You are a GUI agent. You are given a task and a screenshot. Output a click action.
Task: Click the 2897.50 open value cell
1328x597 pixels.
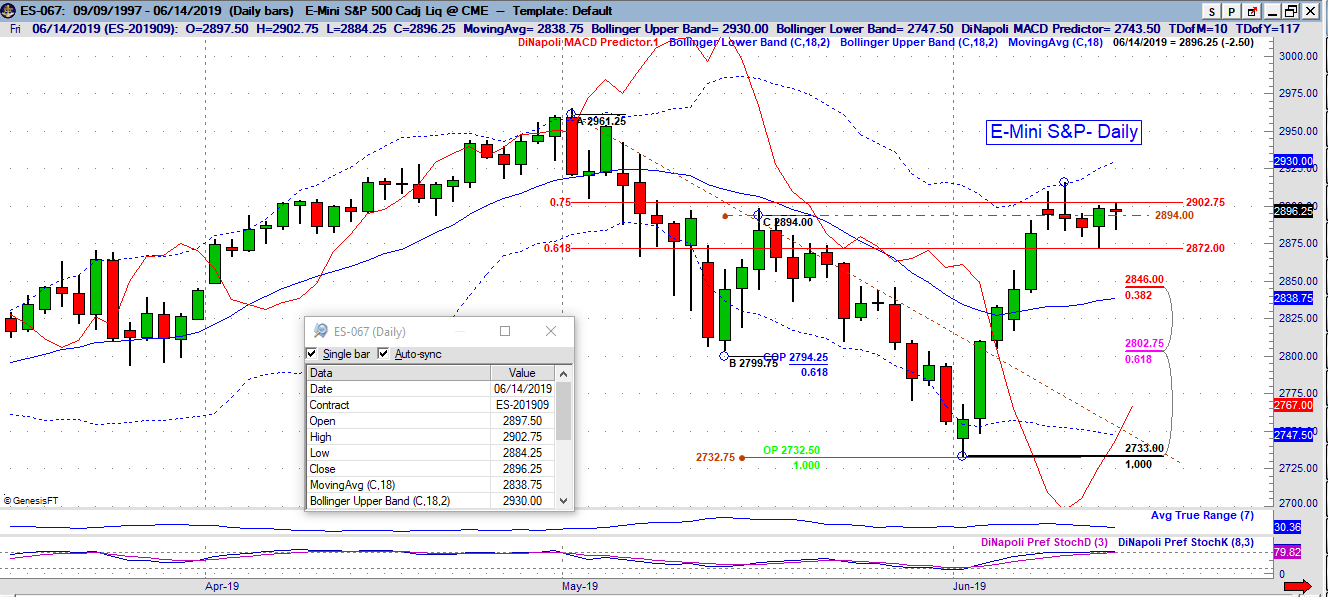pos(522,421)
